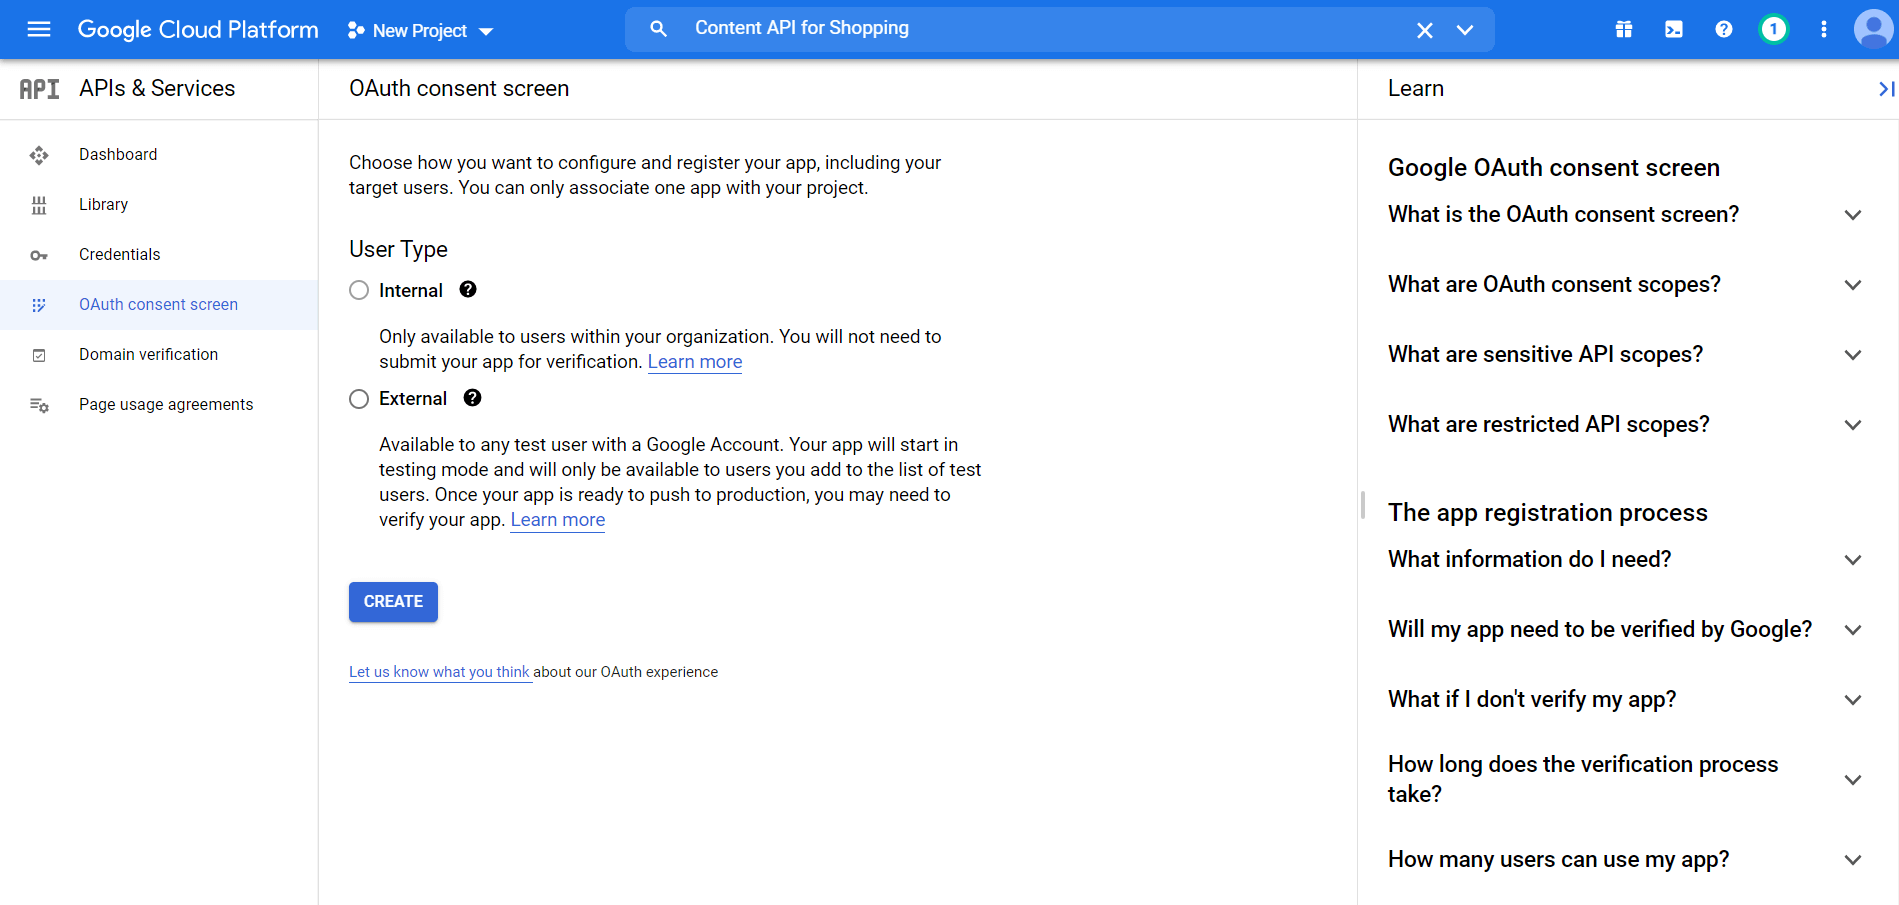Screen dimensions: 1899x905
Task: Click the OAuth consent screen dots icon
Action: 39,305
